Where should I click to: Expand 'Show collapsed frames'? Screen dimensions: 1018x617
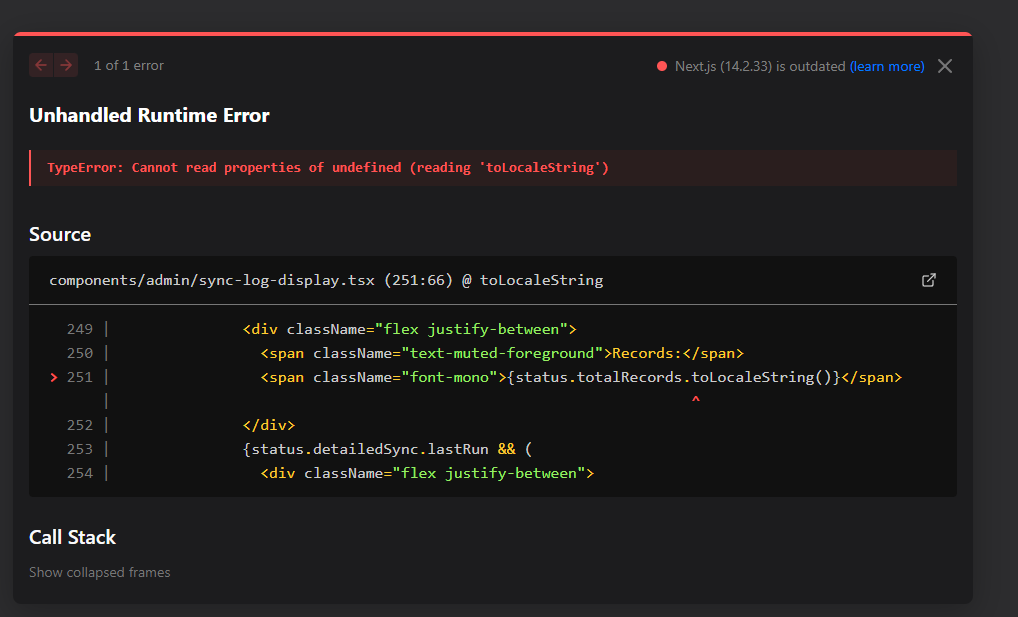tap(100, 572)
